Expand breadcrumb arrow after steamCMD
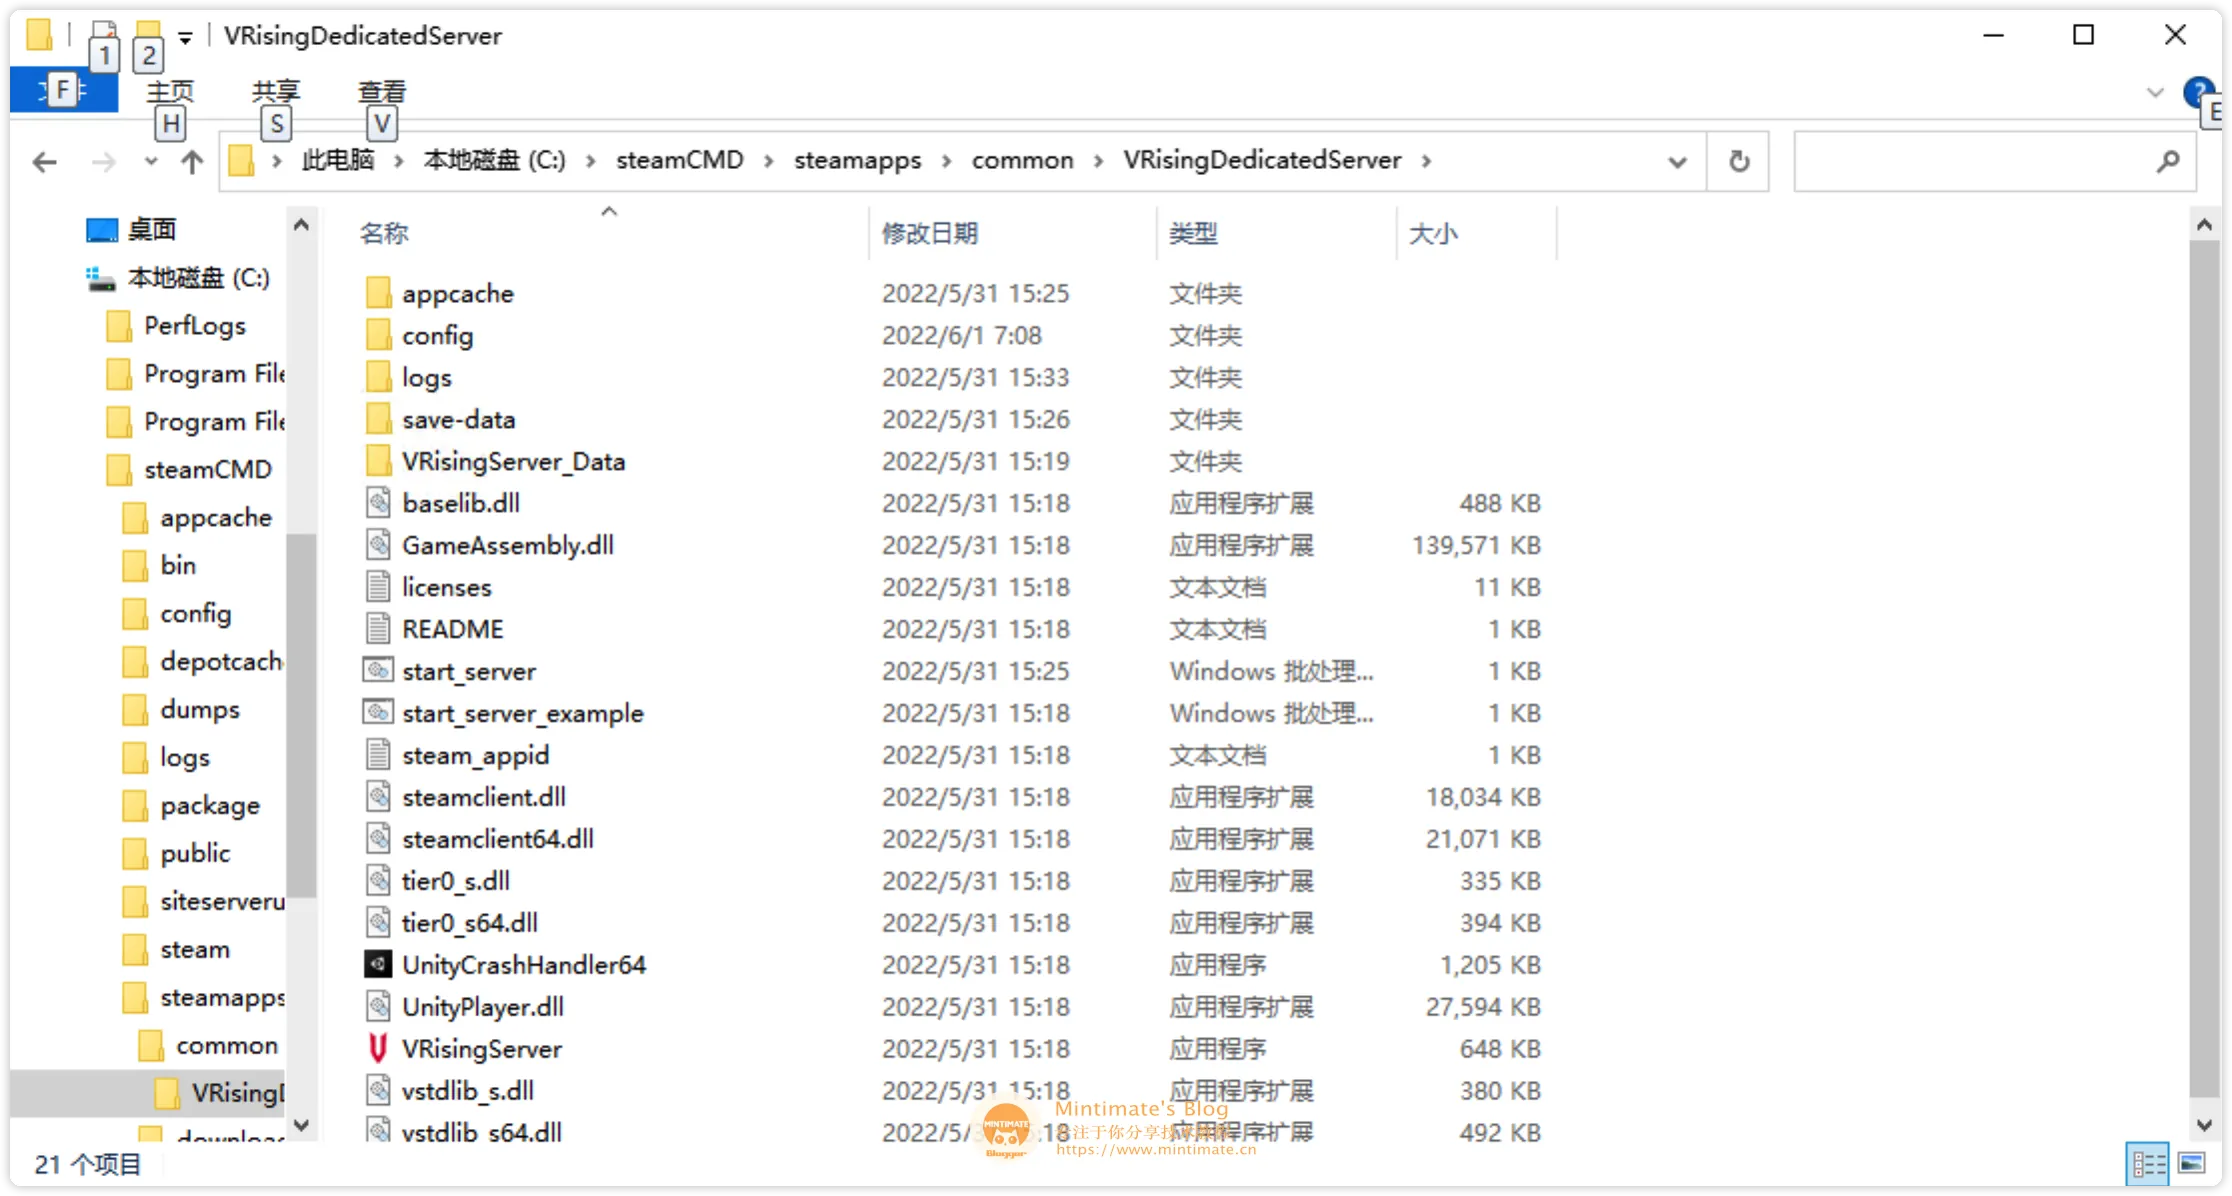This screenshot has width=2232, height=1196. tap(769, 161)
